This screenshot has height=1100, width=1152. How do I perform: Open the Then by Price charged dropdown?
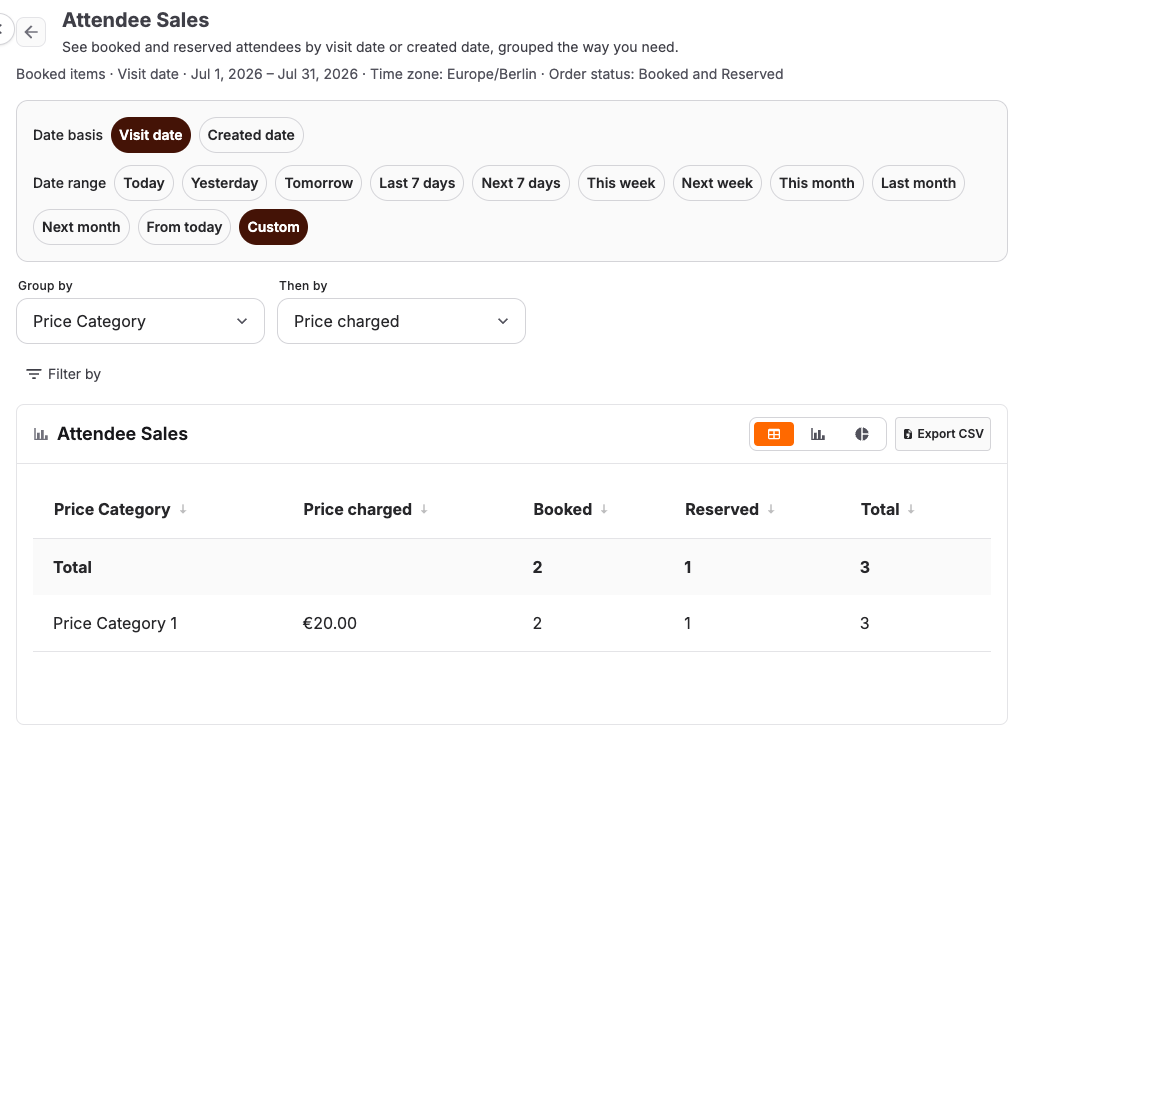[401, 321]
